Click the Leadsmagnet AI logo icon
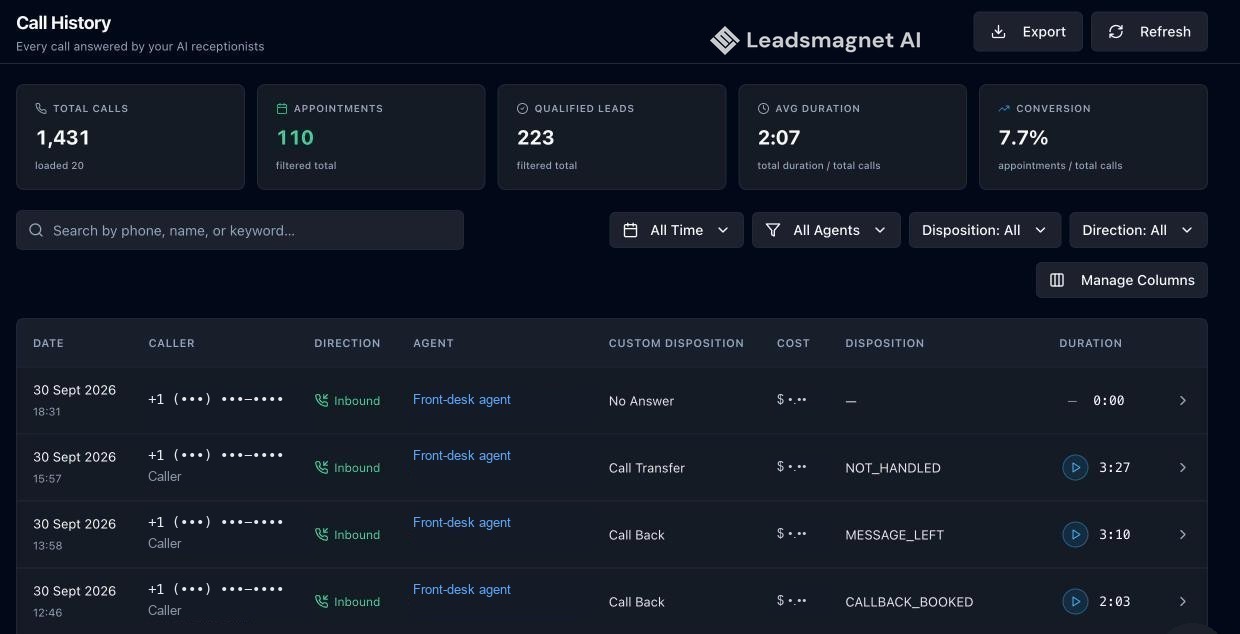This screenshot has width=1240, height=634. click(x=724, y=40)
